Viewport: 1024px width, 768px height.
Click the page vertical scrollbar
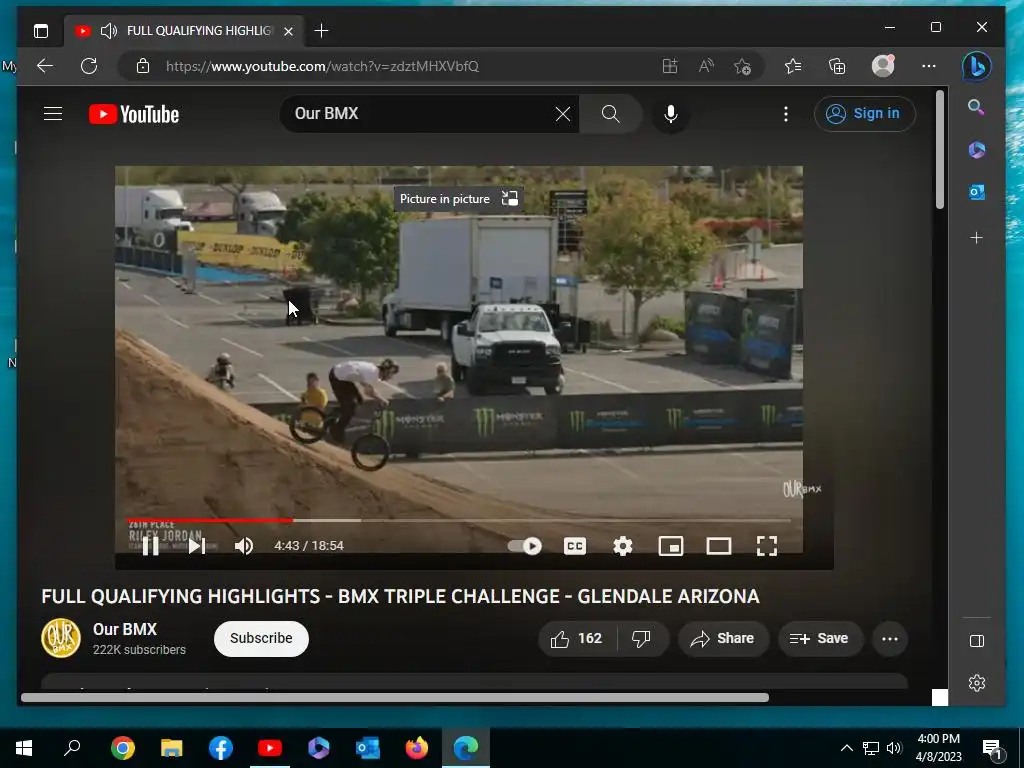tap(940, 150)
